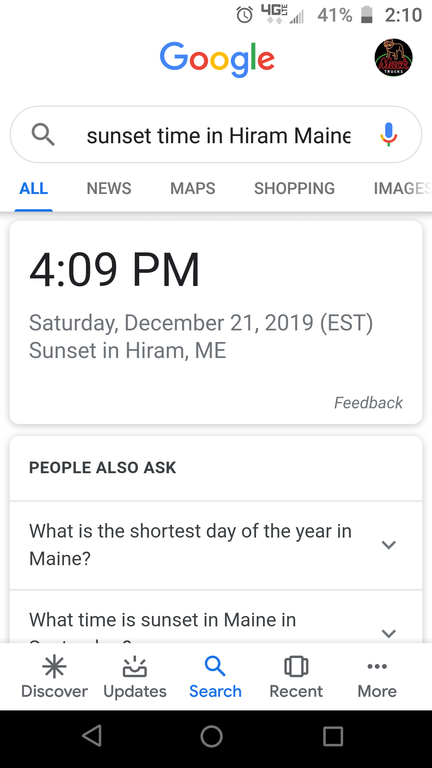Click the Feedback link
The image size is (432, 768).
(x=368, y=403)
